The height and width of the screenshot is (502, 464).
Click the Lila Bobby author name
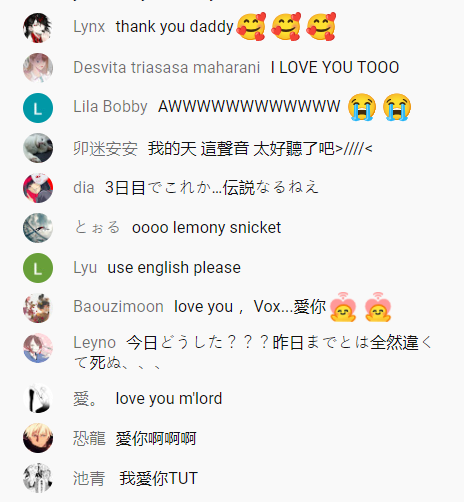[x=110, y=107]
